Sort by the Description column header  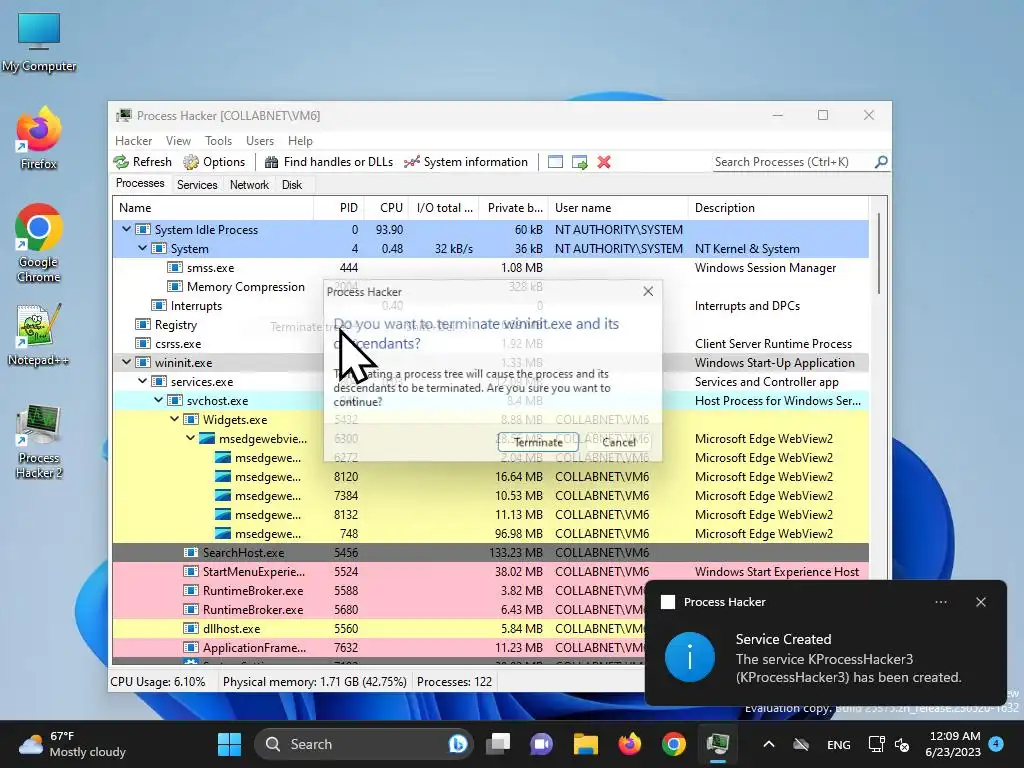pos(778,208)
